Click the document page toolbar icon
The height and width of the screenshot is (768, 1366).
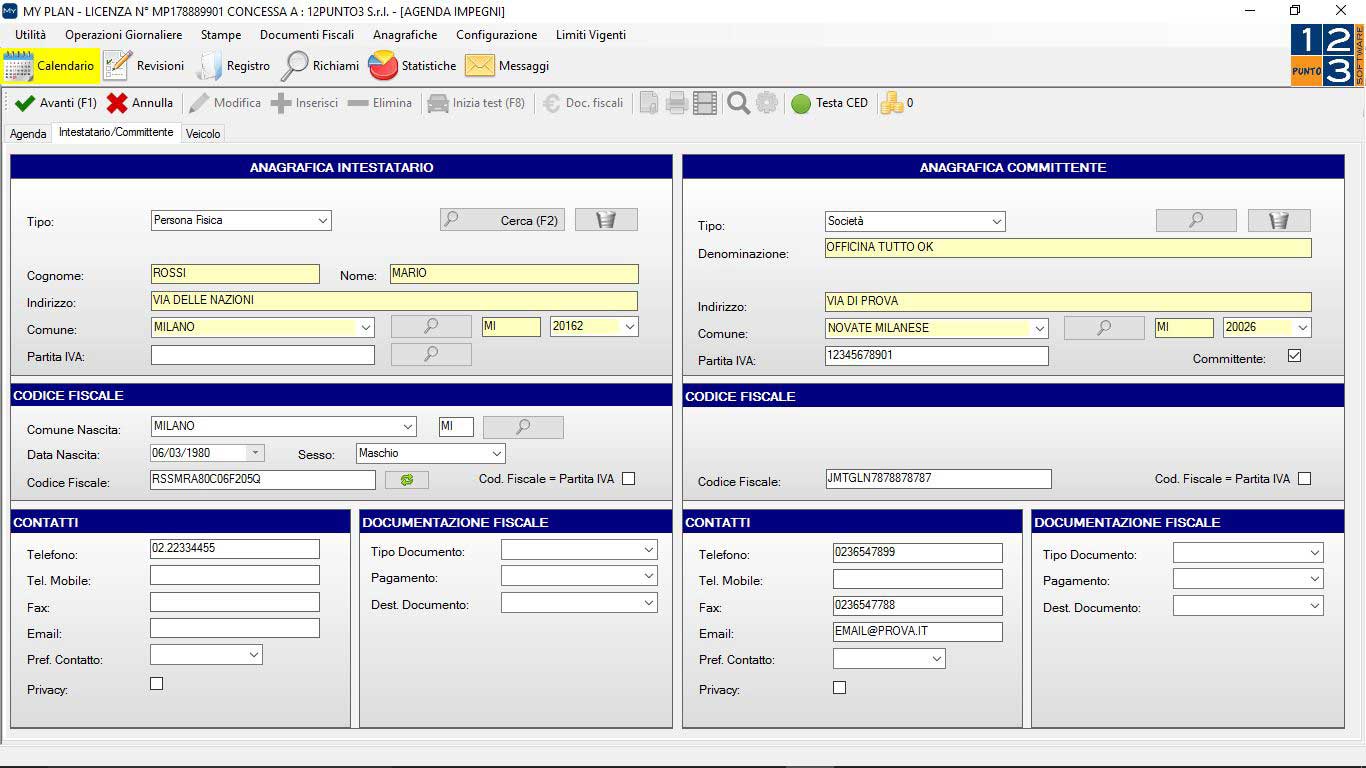pyautogui.click(x=649, y=103)
